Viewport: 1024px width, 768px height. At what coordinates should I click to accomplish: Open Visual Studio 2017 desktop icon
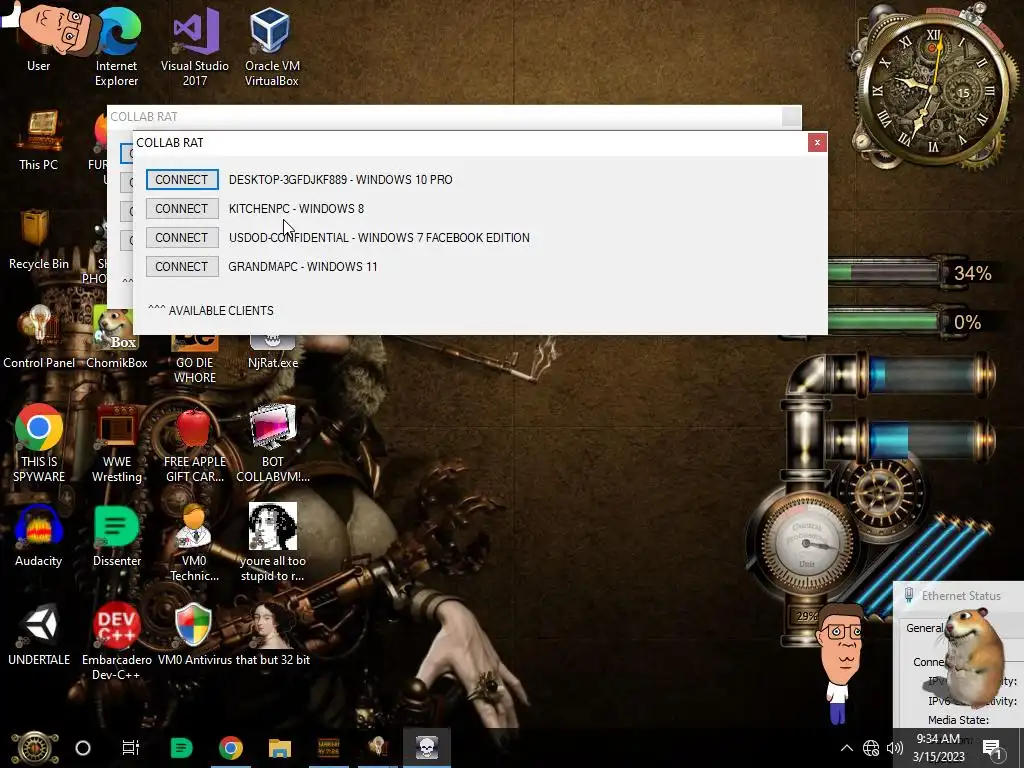(x=195, y=47)
